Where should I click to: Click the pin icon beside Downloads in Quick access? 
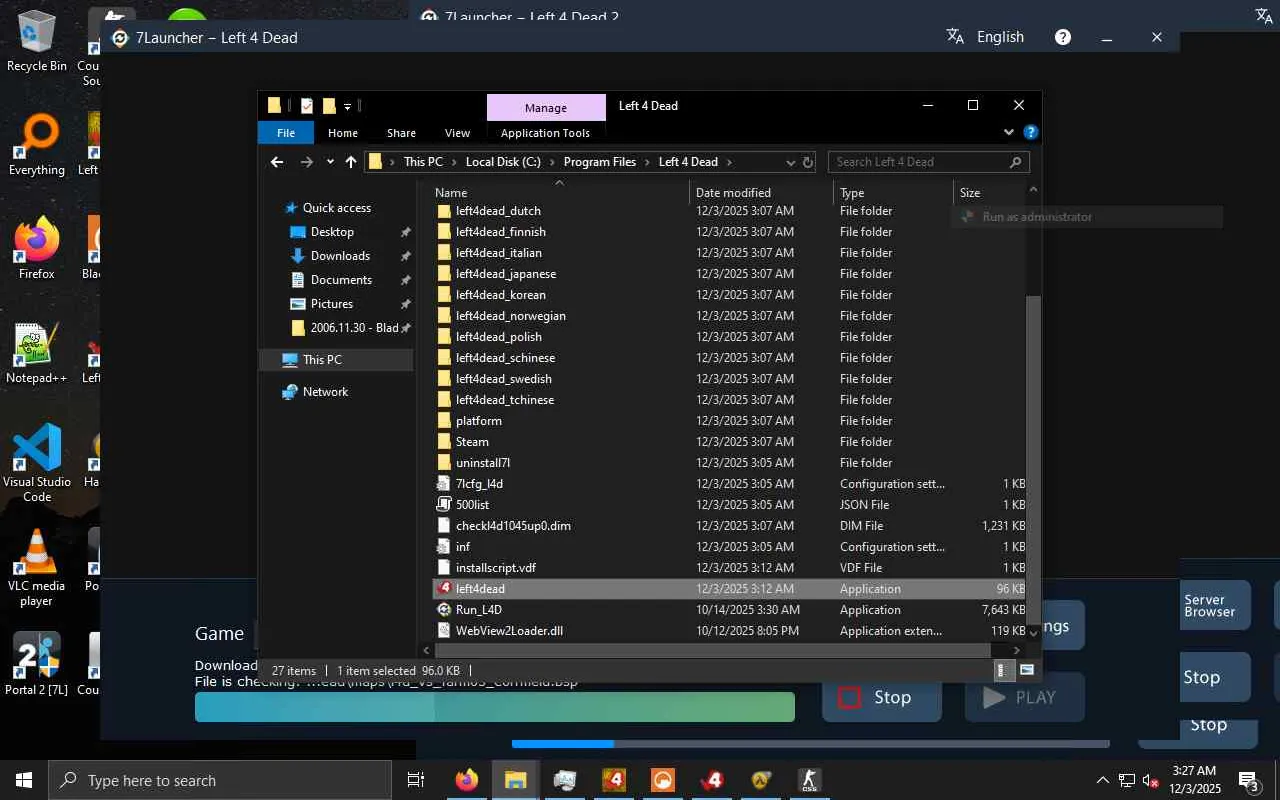tap(405, 256)
